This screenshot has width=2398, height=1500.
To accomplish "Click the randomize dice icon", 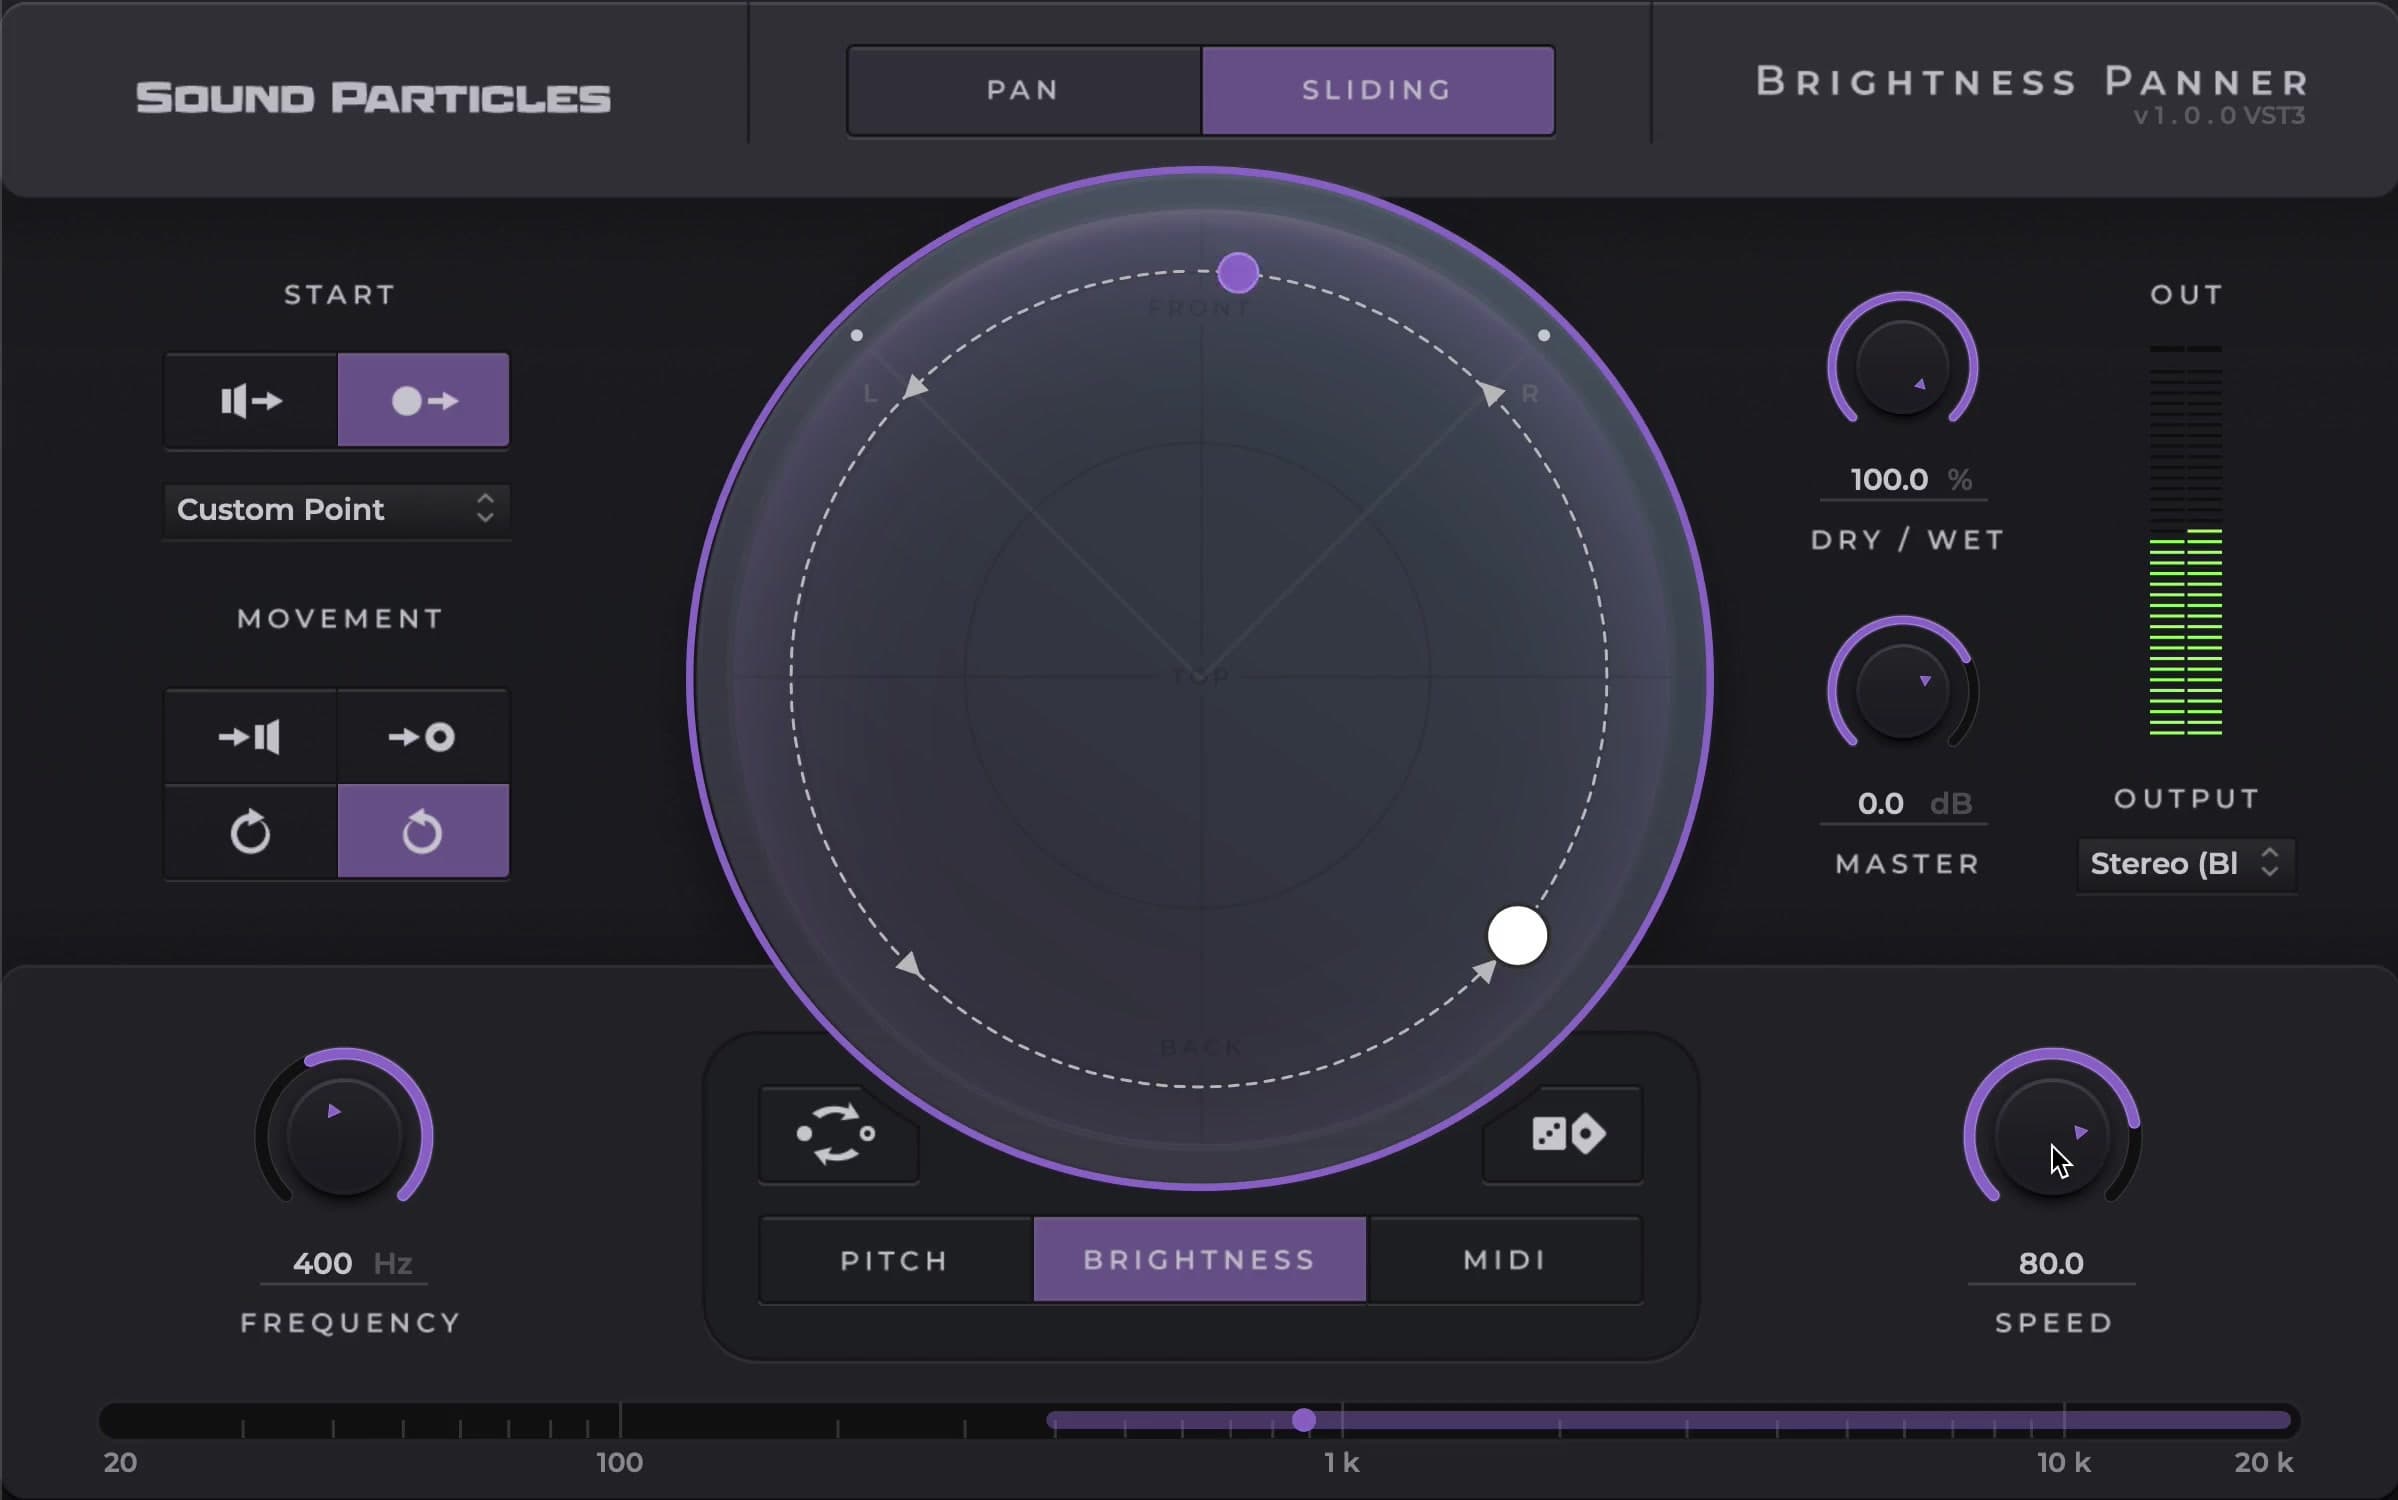I will (1562, 1134).
